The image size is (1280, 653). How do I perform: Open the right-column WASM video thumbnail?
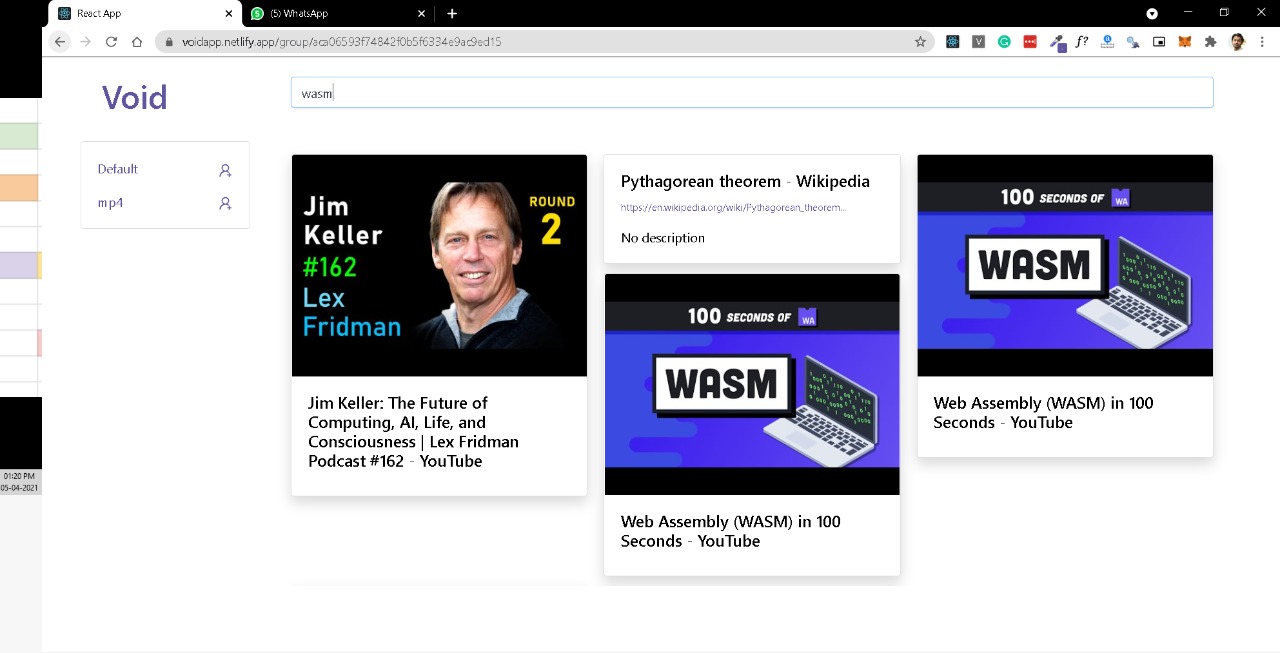tap(1065, 265)
